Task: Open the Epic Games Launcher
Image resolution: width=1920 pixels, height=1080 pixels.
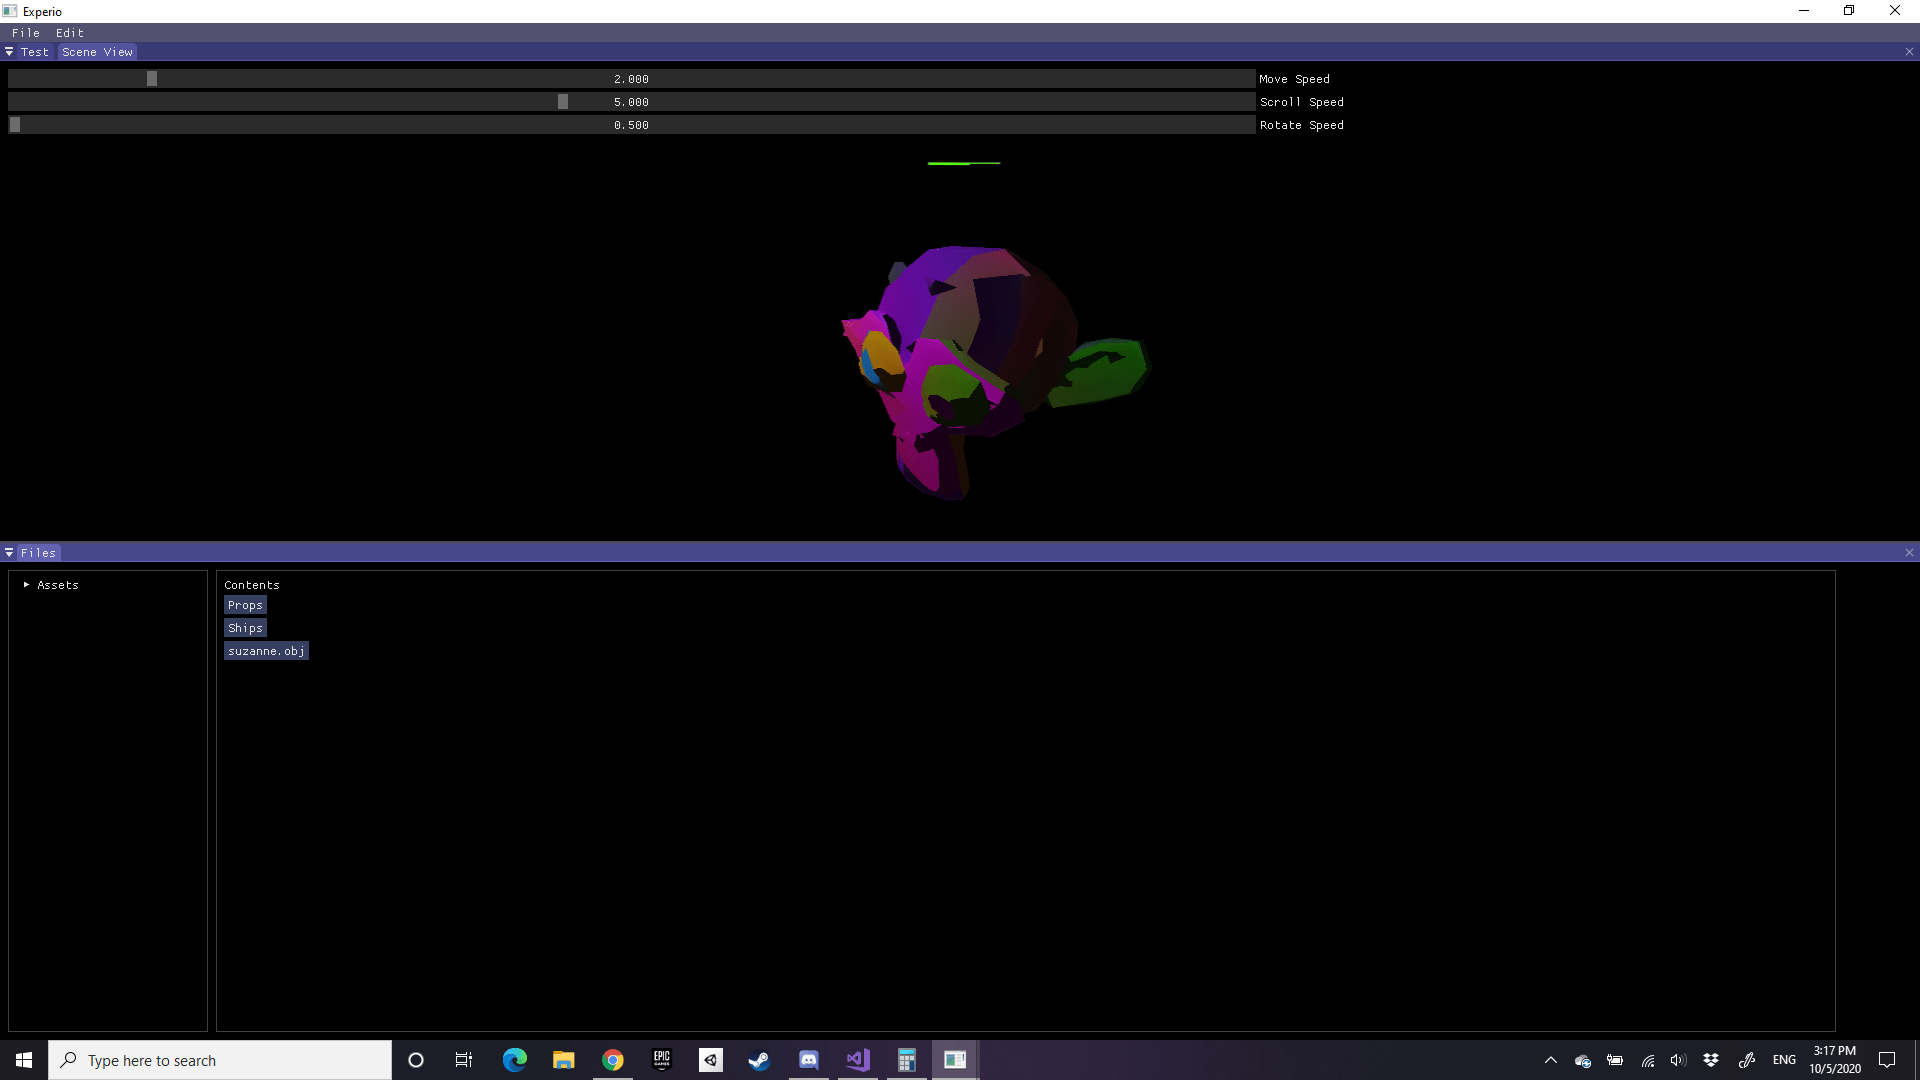Action: 661,1060
